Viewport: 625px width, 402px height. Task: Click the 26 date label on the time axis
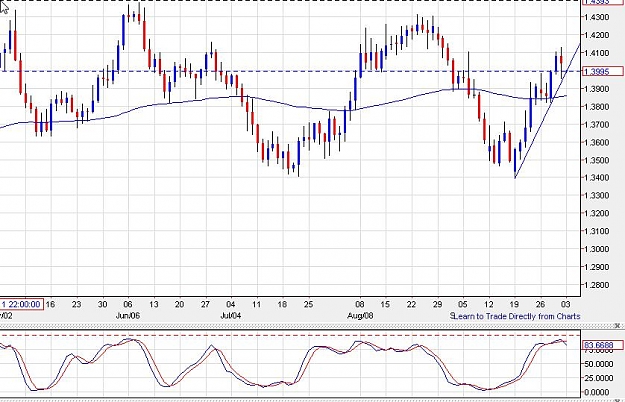(540, 305)
